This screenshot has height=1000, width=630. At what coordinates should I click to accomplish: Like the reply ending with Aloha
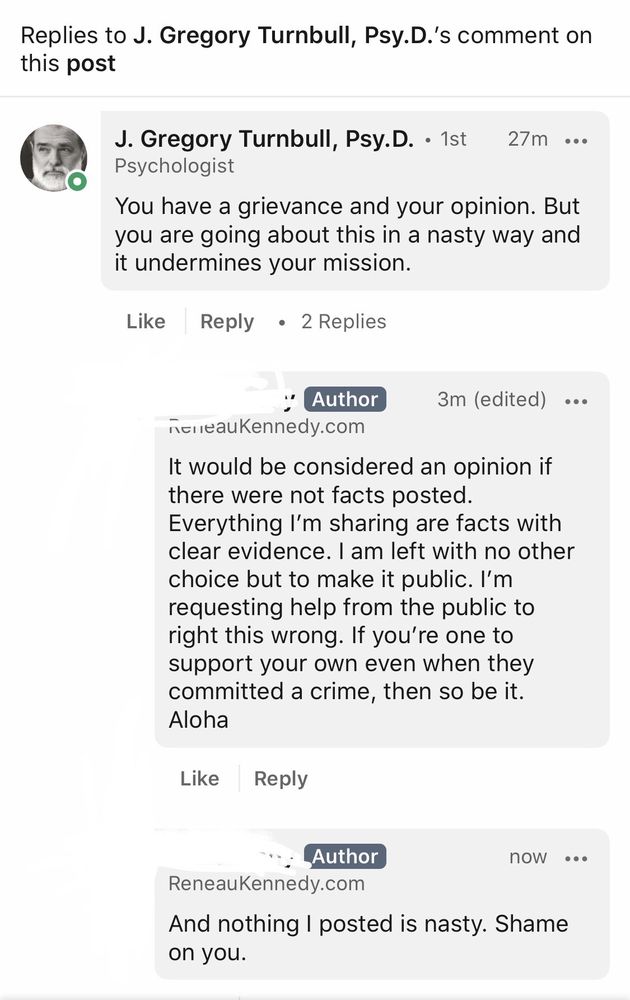point(200,778)
